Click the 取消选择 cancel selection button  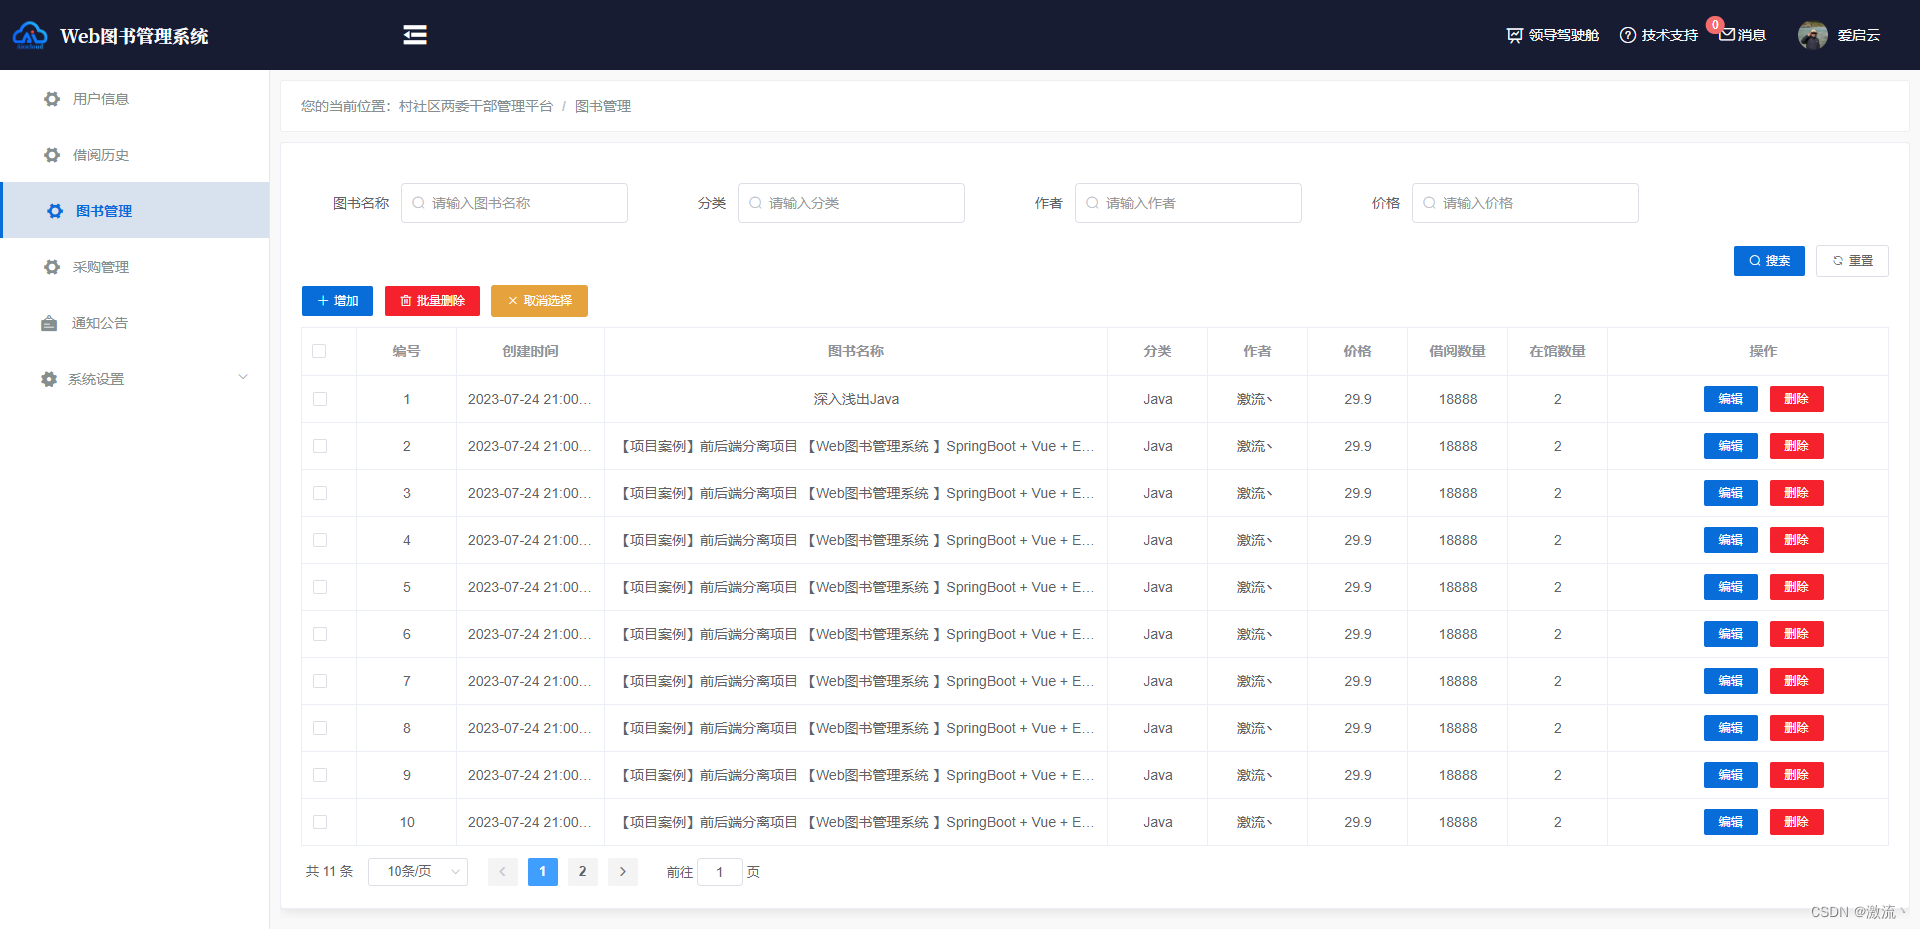pos(539,301)
